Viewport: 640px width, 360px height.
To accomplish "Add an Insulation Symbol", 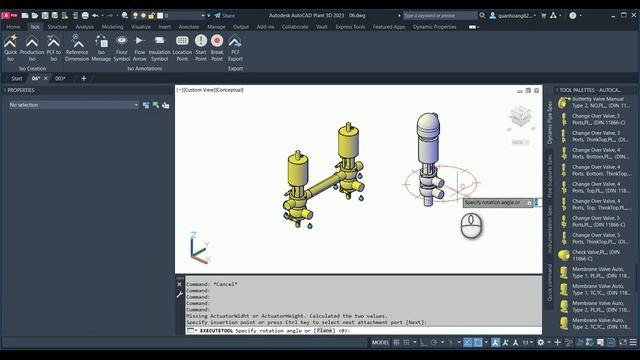I will tap(160, 48).
